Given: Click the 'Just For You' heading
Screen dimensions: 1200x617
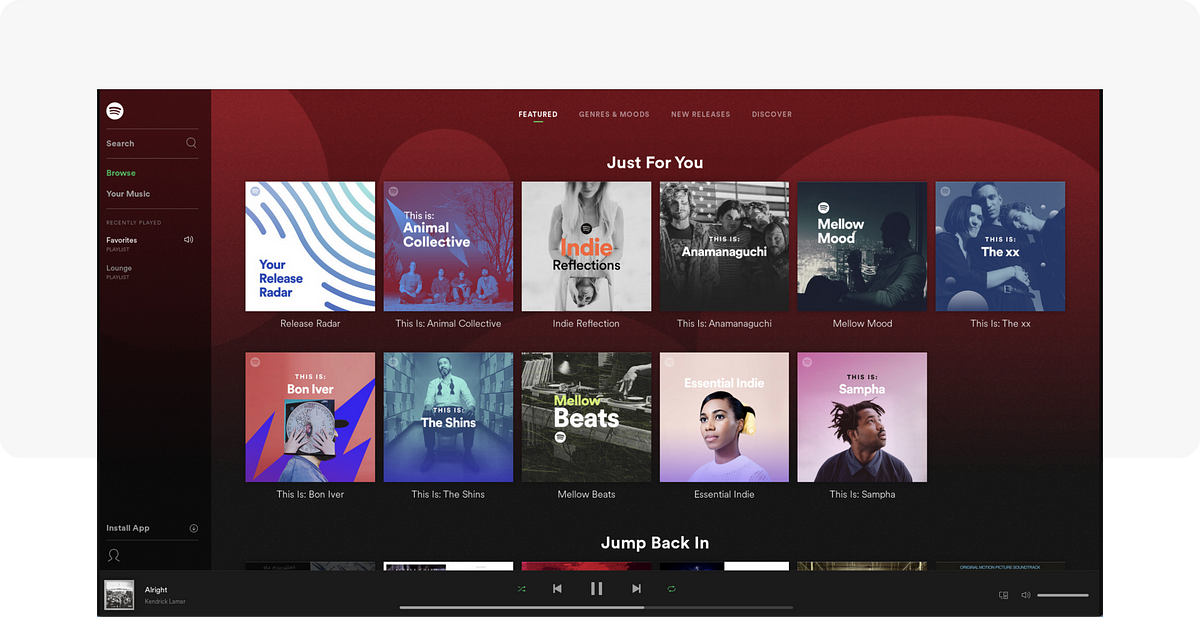Looking at the screenshot, I should point(655,162).
